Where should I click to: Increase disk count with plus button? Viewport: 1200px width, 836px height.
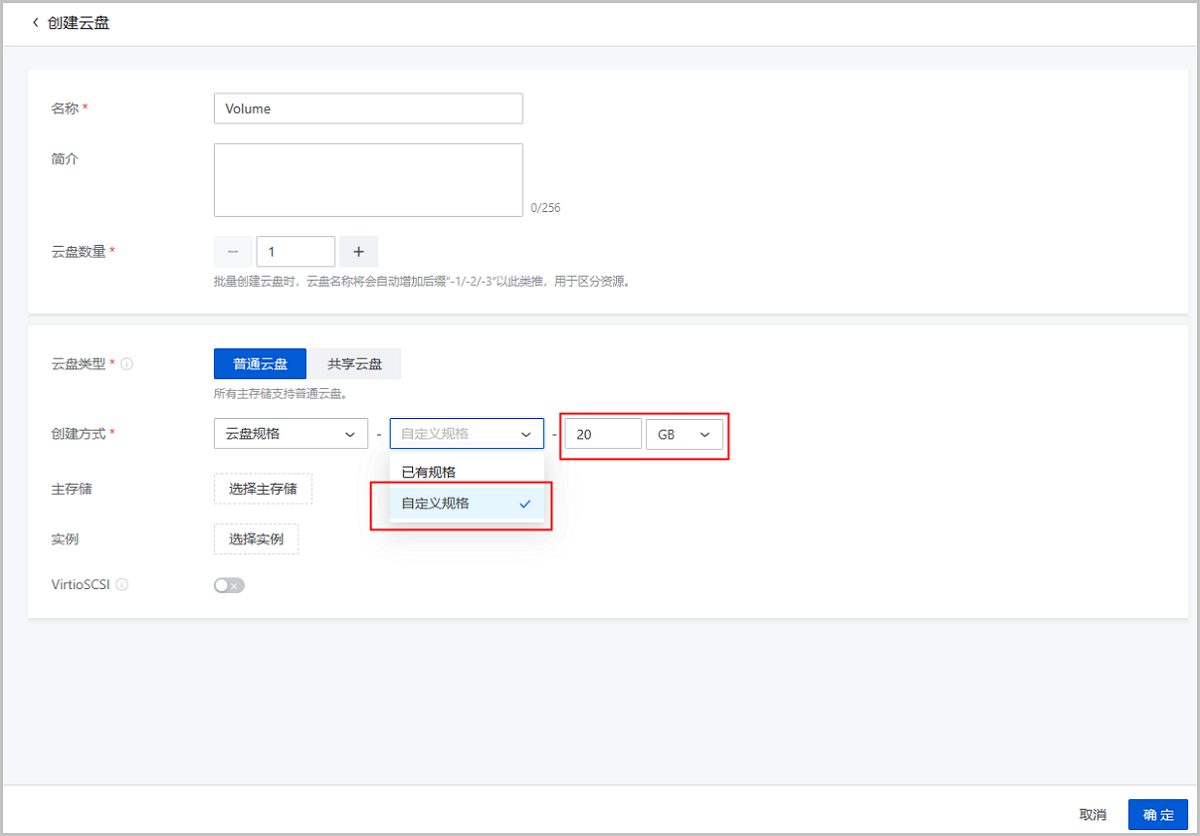359,252
